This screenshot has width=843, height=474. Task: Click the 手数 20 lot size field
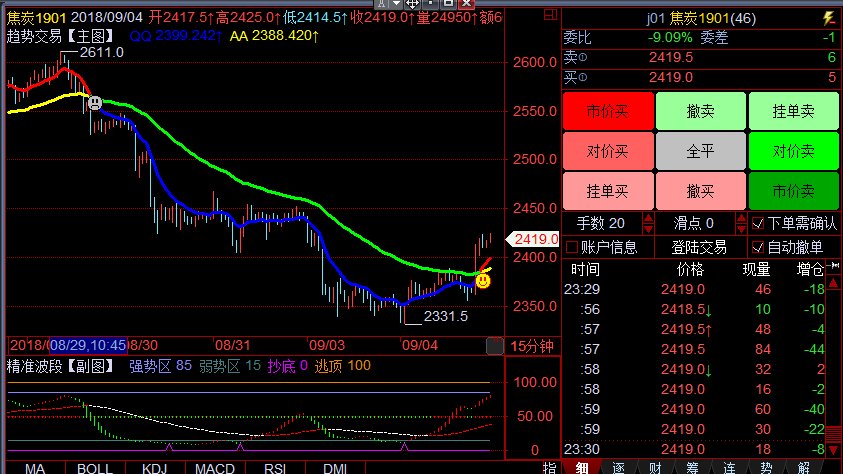click(x=601, y=223)
